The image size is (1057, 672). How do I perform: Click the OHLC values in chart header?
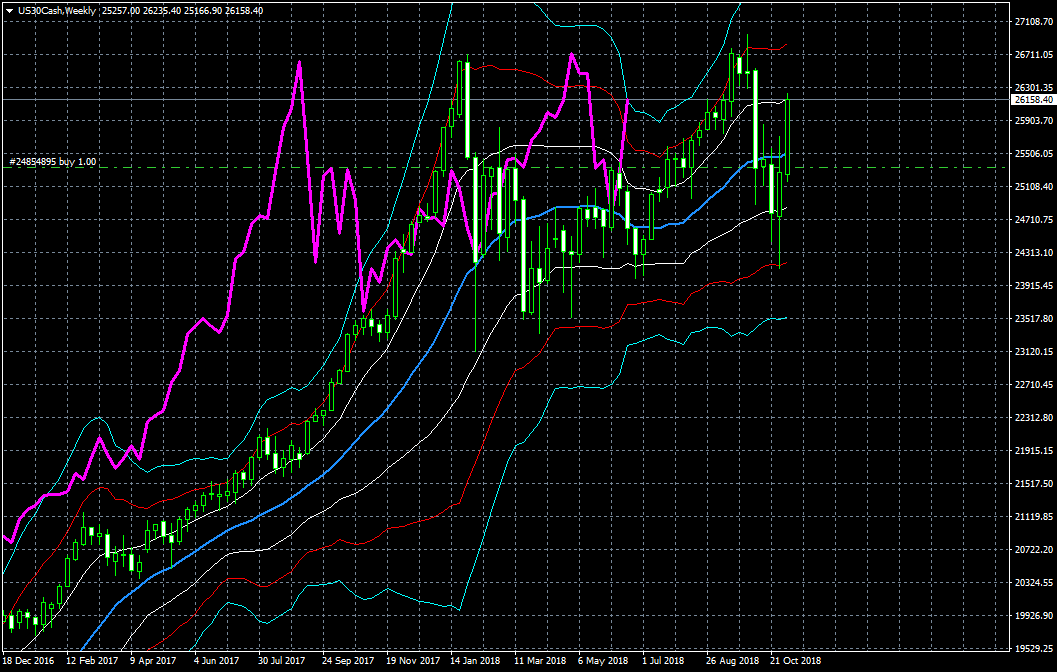click(183, 10)
